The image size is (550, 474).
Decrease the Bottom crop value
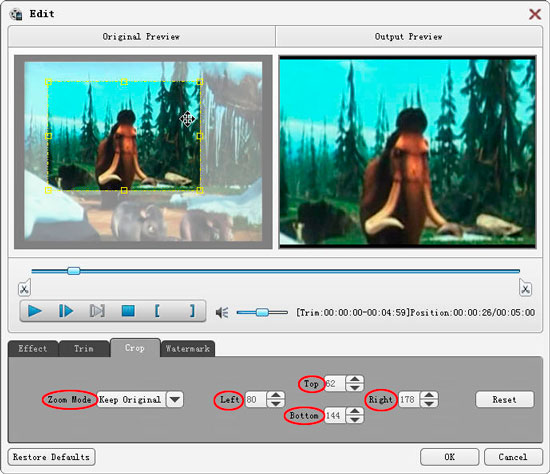pos(355,420)
